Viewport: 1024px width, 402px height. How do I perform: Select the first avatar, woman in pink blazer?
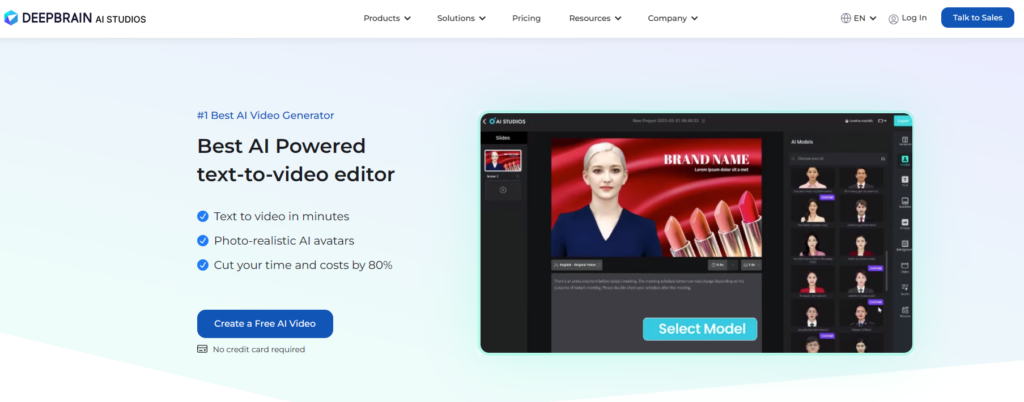pos(813,180)
